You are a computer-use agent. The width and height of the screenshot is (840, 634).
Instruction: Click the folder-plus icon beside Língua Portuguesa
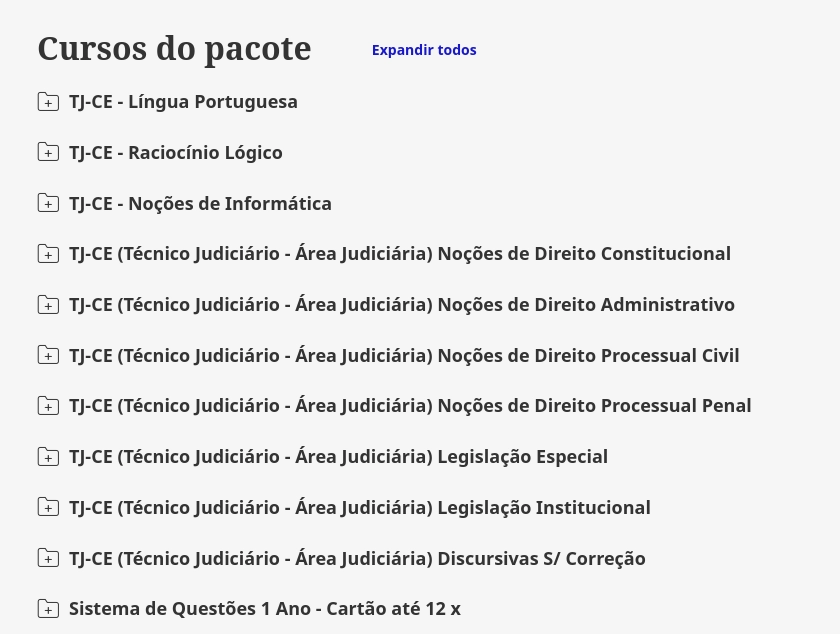coord(48,102)
